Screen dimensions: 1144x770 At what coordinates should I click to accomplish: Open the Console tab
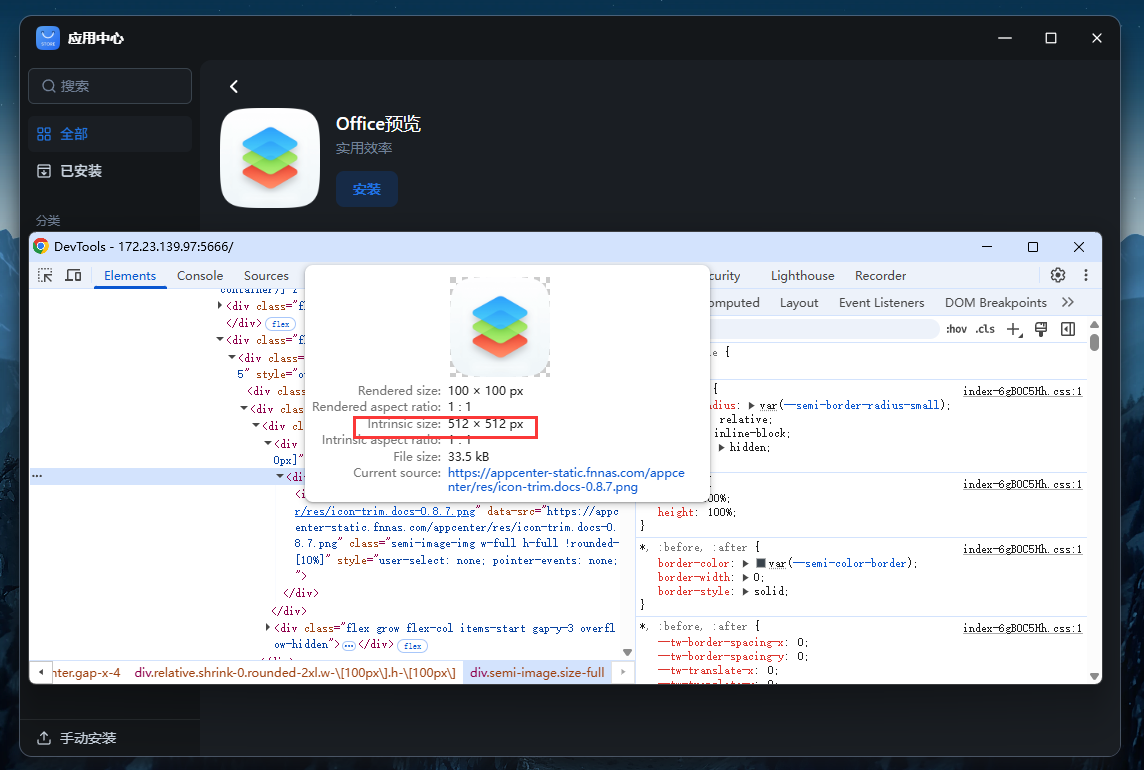point(200,275)
